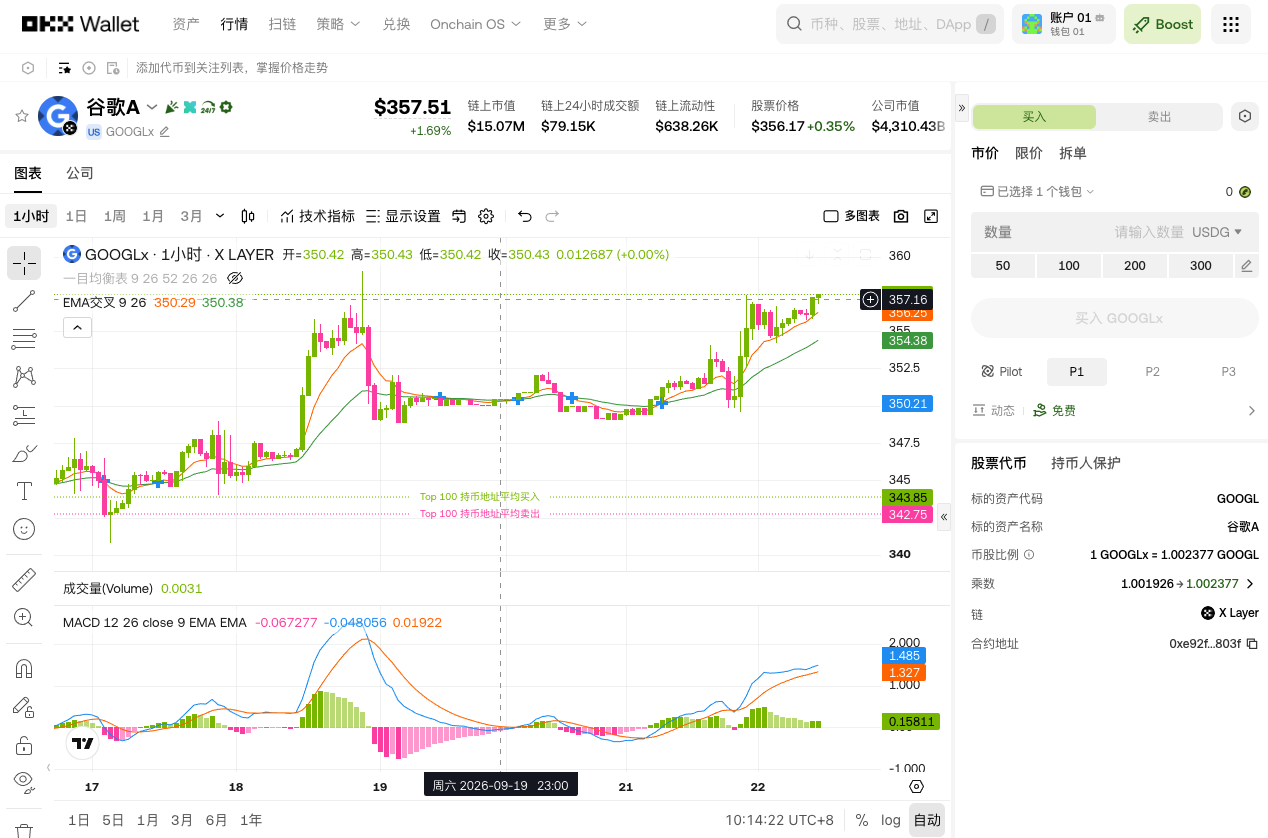Expand the 谷歌A token selector chevron
Screen dimensions: 1268x838
point(152,107)
